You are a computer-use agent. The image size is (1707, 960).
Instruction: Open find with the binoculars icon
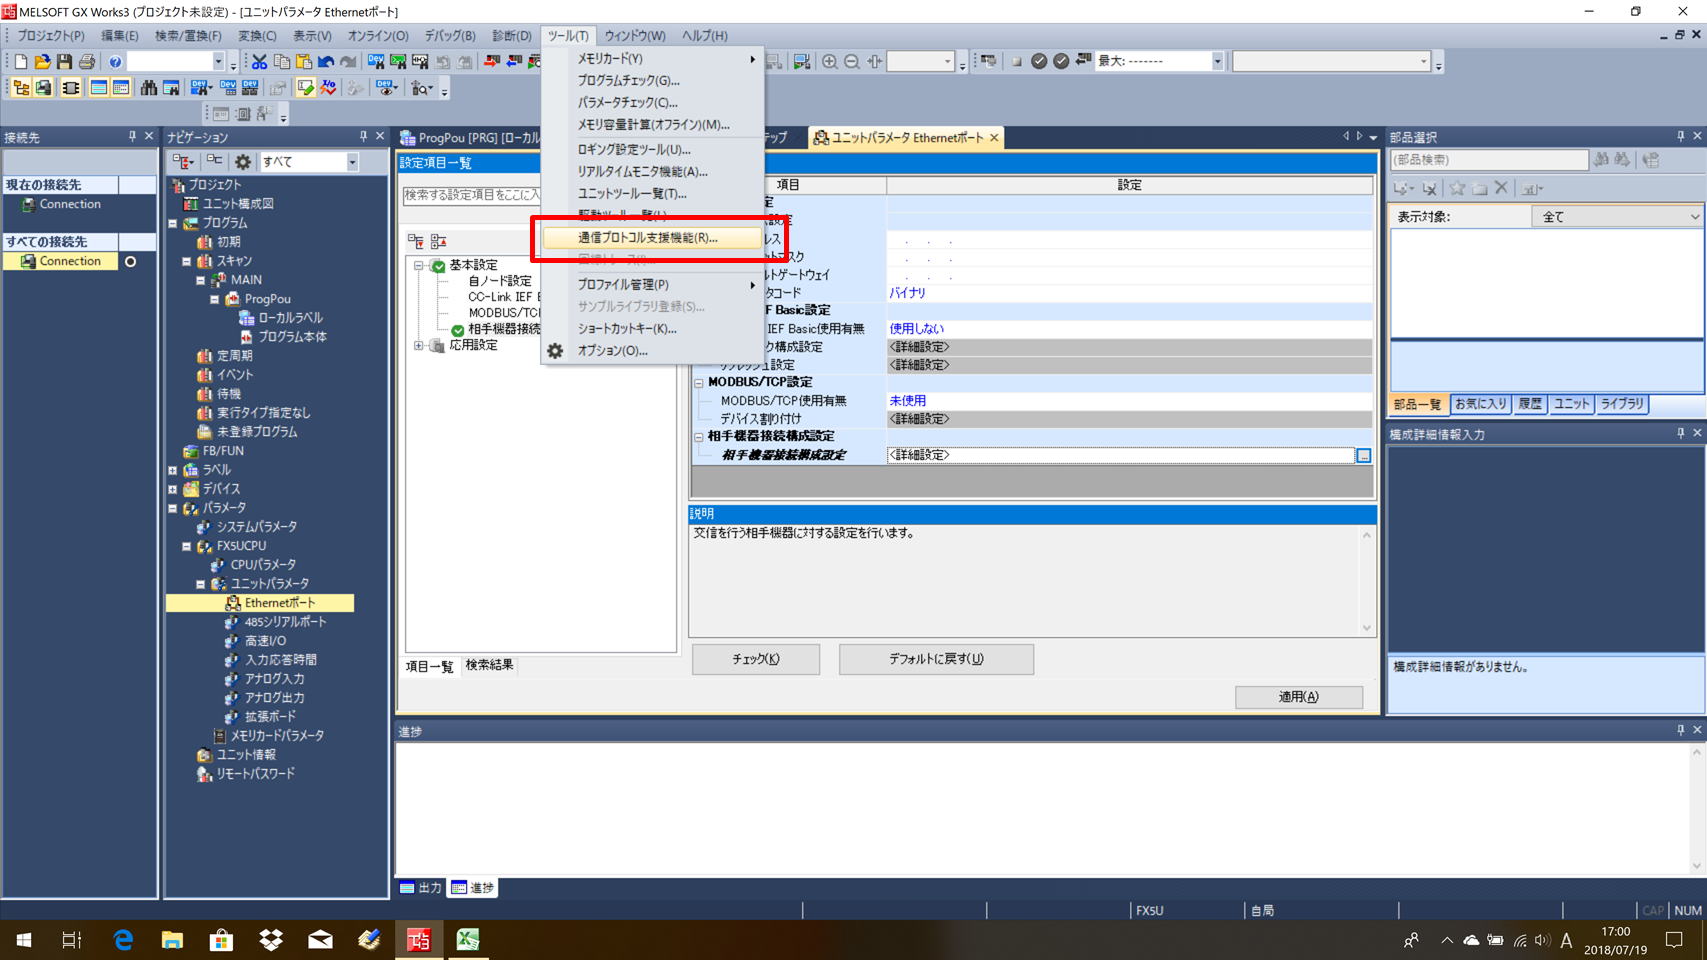coord(149,88)
